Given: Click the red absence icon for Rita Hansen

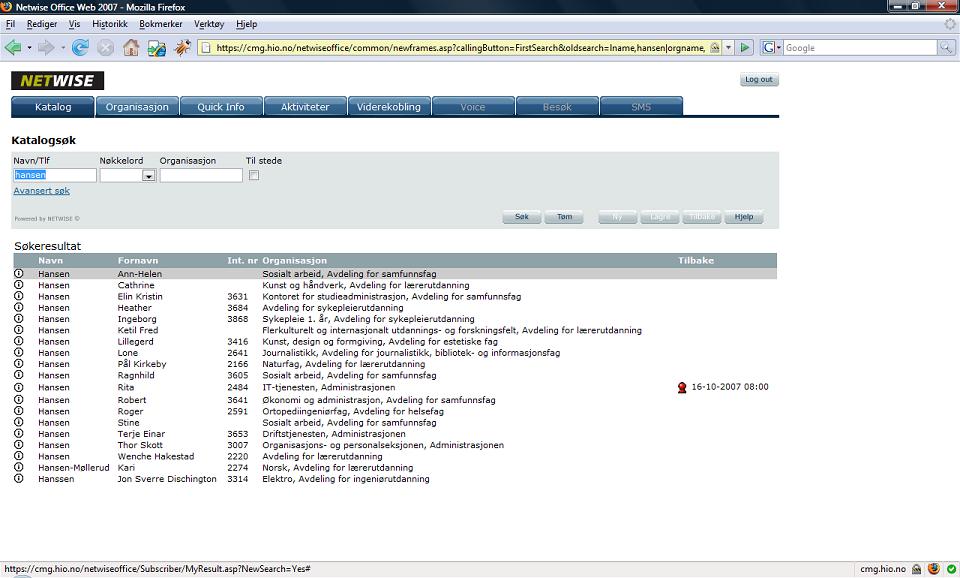Looking at the screenshot, I should point(682,387).
